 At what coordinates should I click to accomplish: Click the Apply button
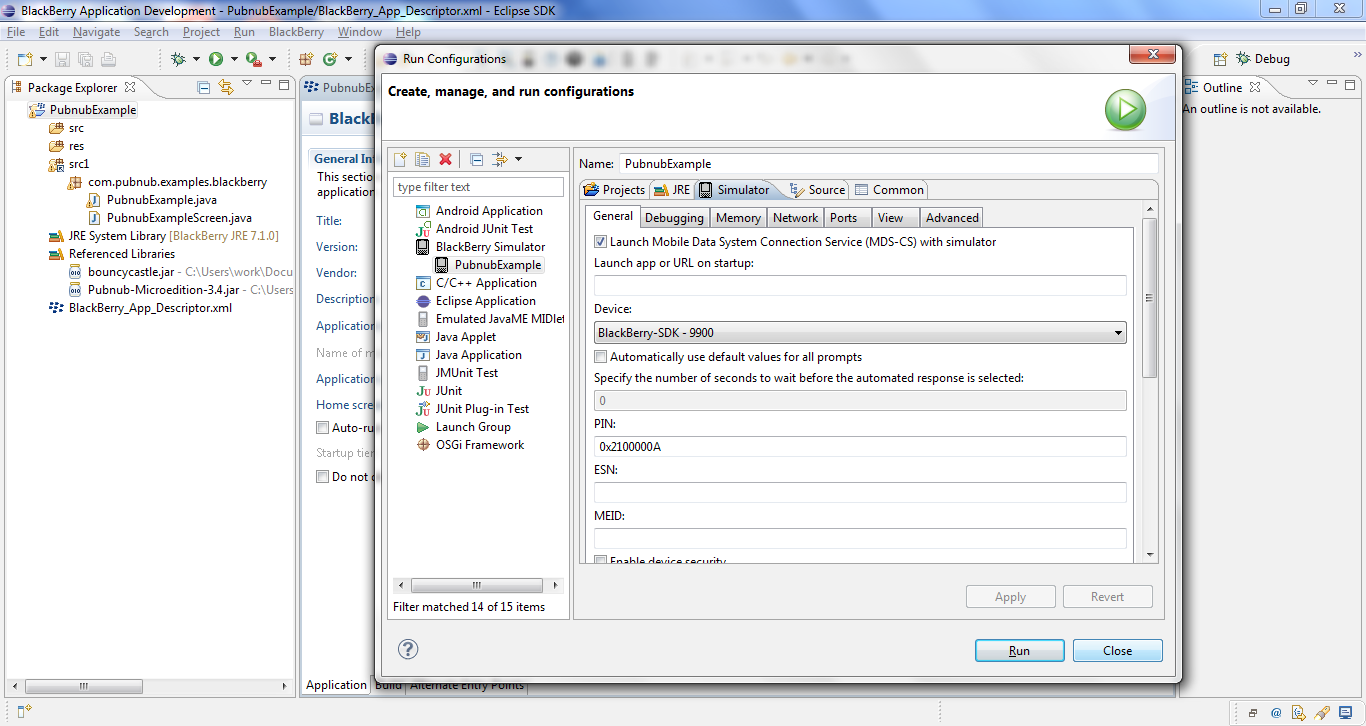click(1010, 596)
